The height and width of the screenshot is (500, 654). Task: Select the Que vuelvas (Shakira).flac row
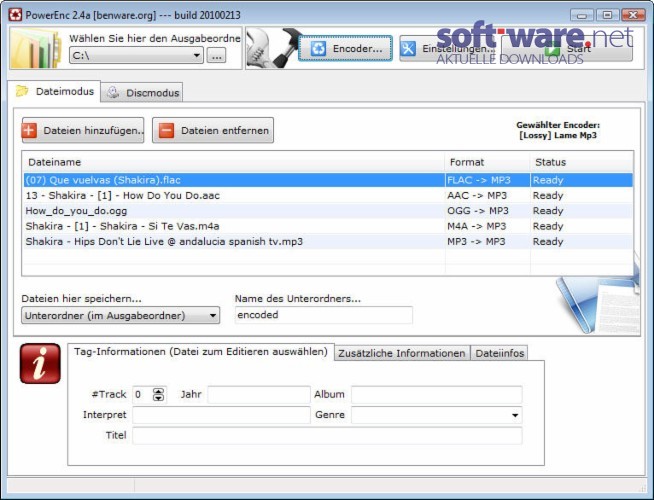328,180
